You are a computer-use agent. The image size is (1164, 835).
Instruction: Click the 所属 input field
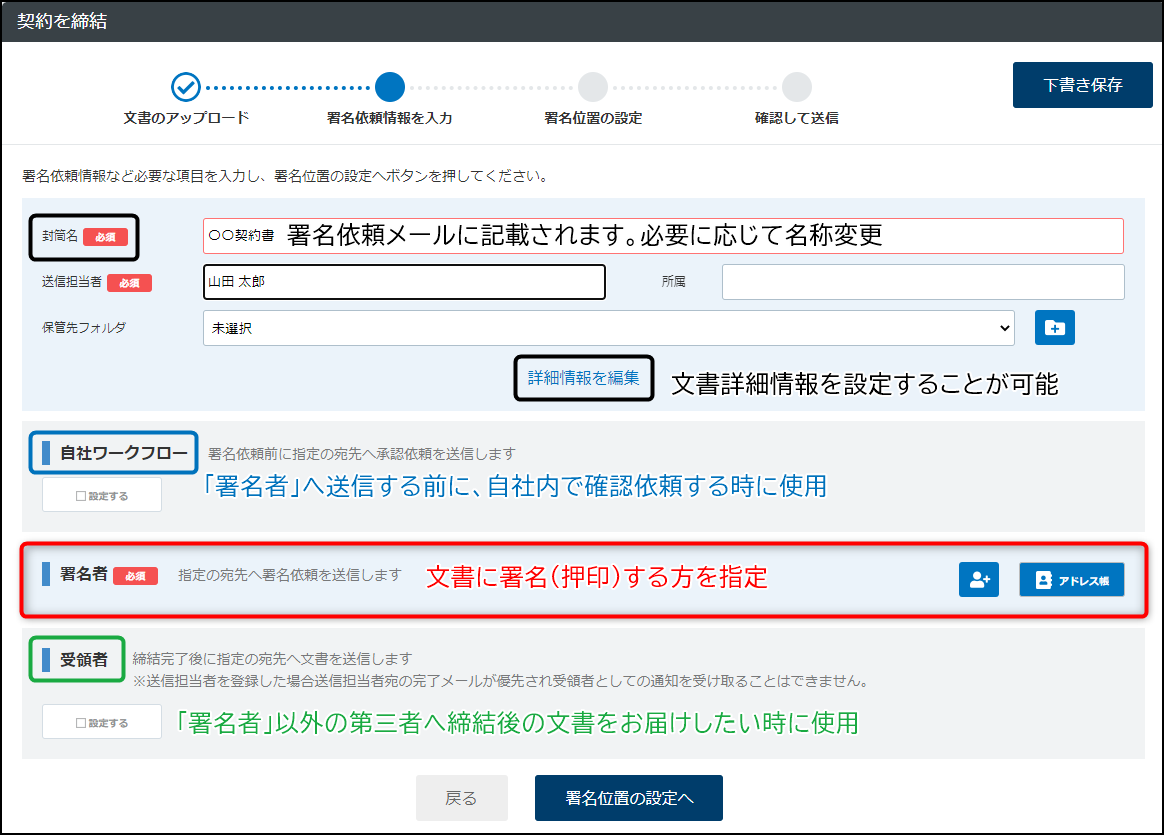[922, 282]
